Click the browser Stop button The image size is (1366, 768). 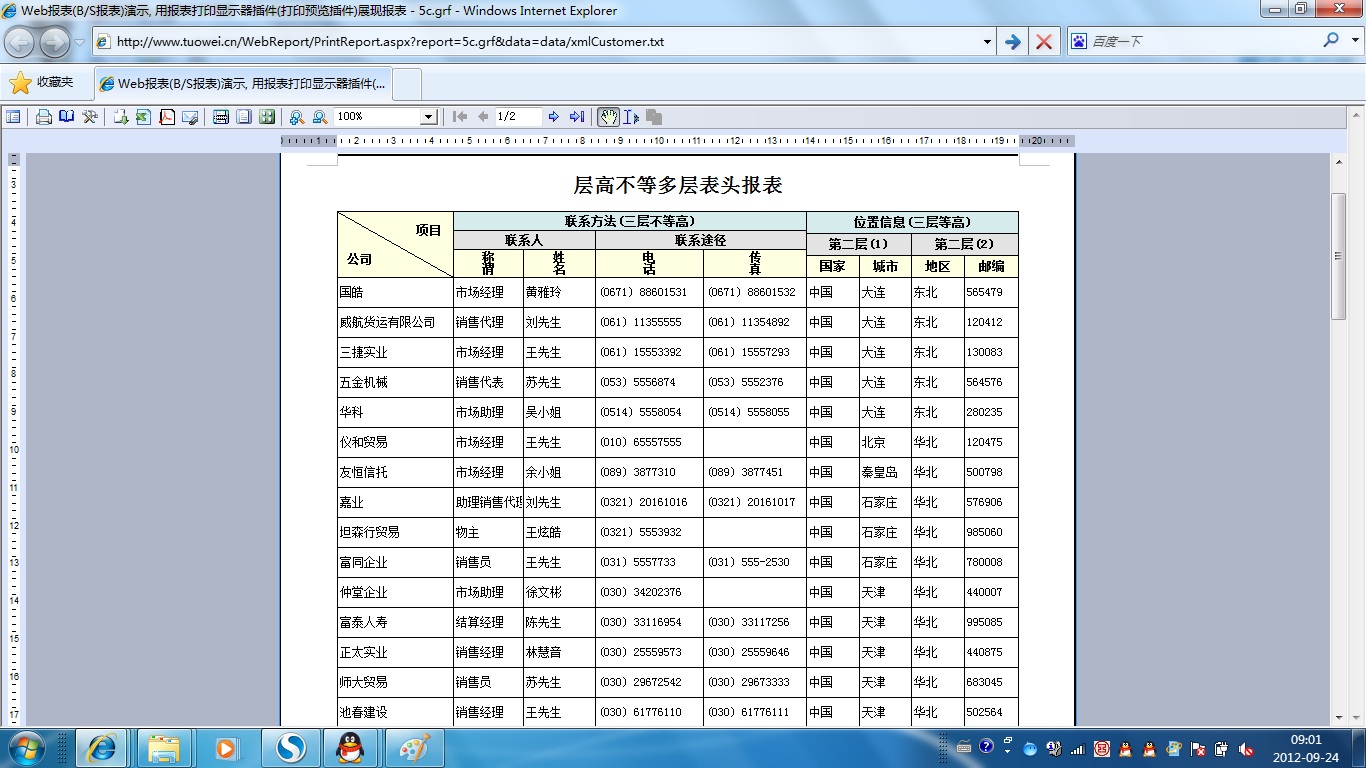tap(1043, 42)
